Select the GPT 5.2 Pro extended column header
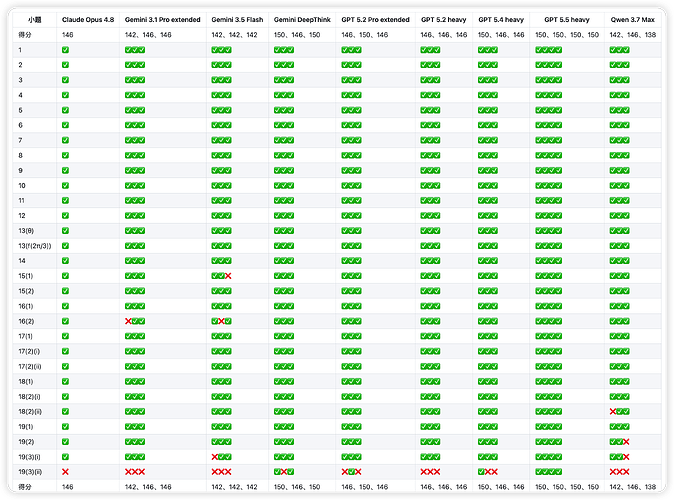Screen dimensions: 674x500 [x=375, y=20]
